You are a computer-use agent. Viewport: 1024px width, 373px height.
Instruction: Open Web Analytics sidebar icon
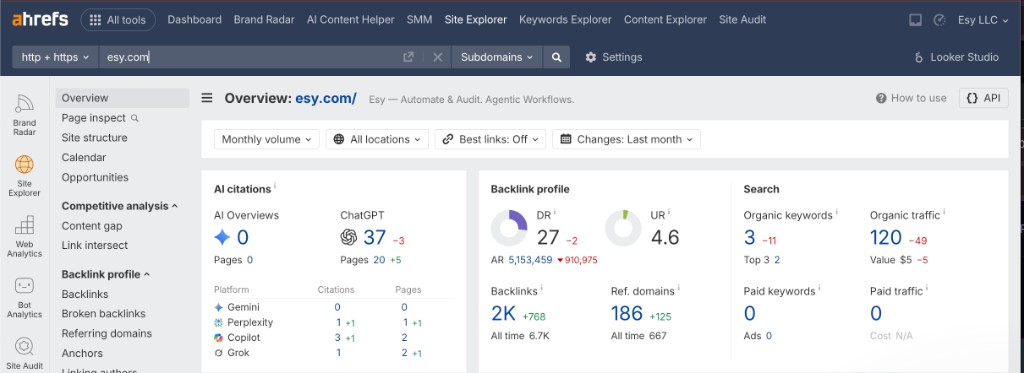click(x=24, y=236)
